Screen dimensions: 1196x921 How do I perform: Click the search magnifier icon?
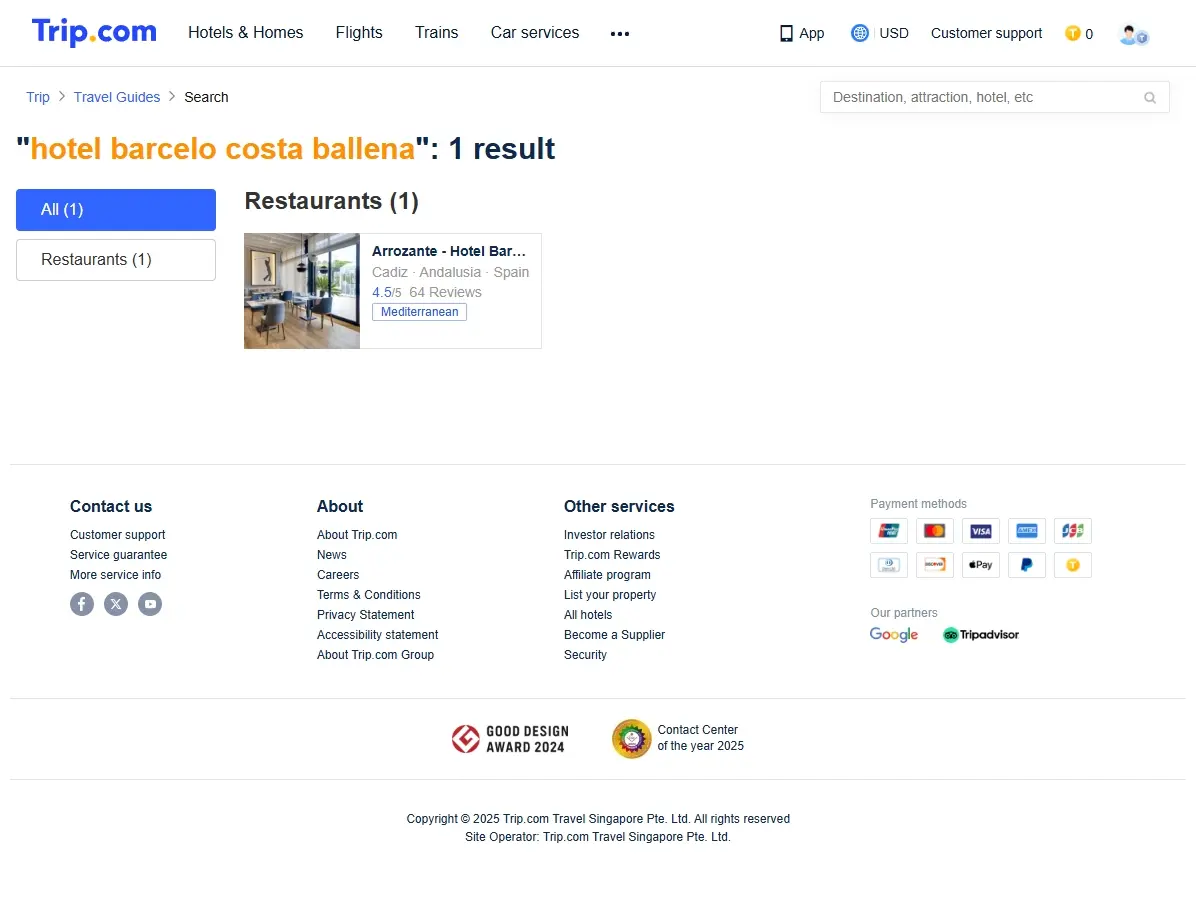pos(1149,98)
